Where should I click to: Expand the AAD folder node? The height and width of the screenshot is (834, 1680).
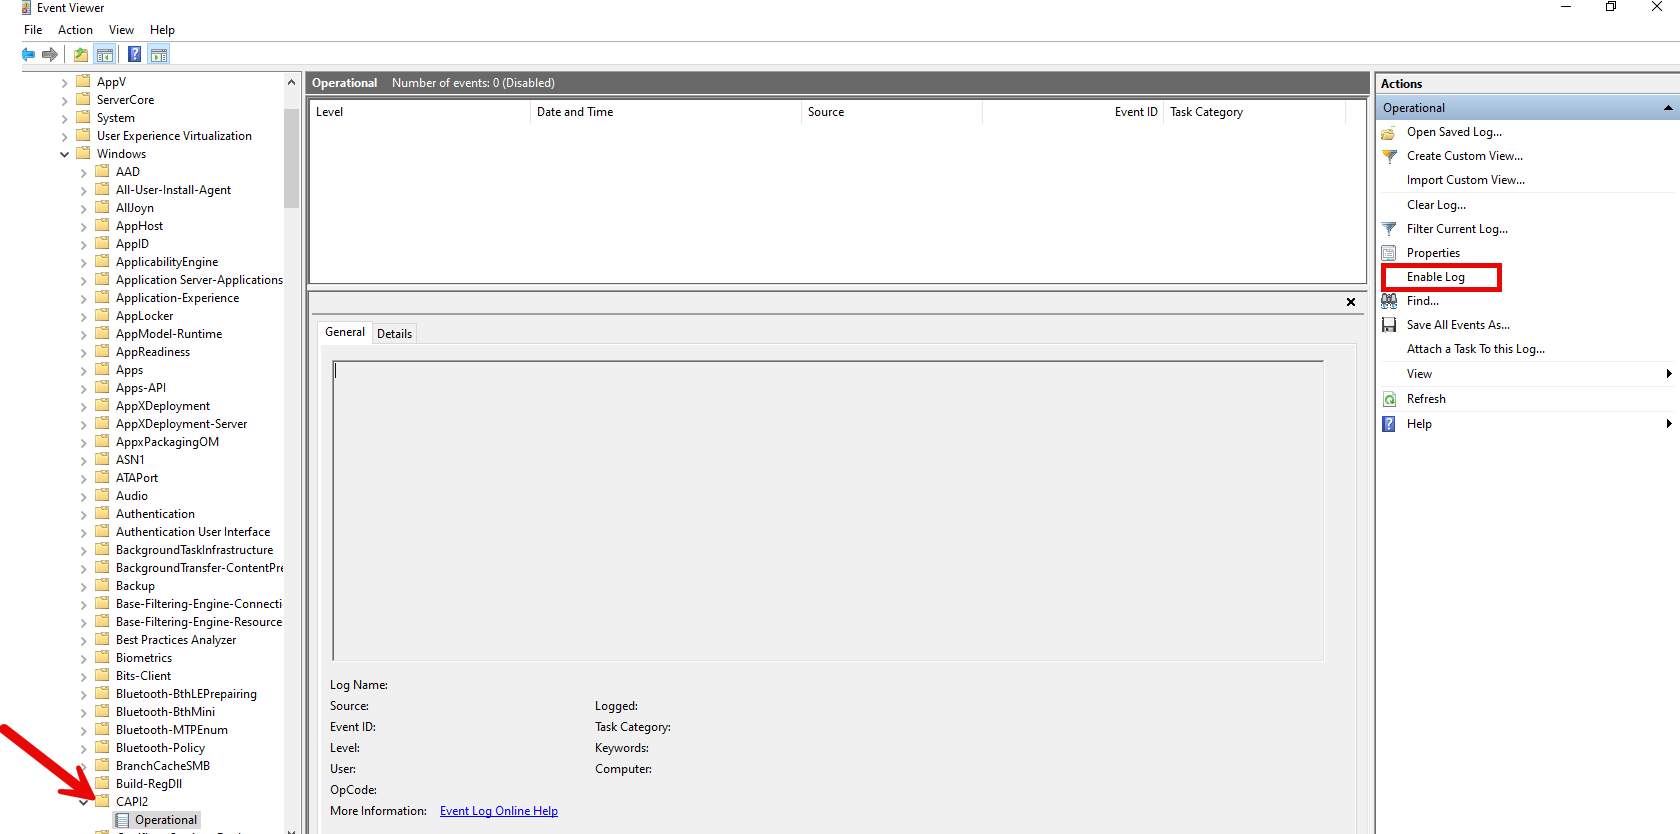tap(84, 173)
